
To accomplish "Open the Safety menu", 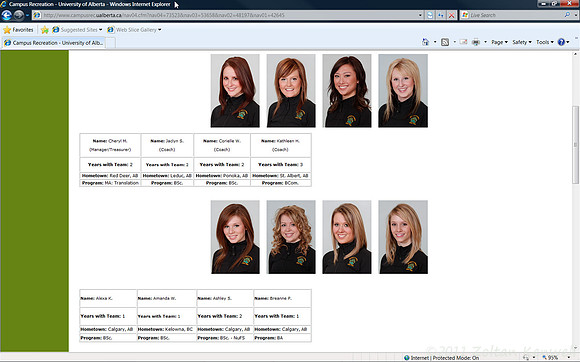I will point(522,42).
